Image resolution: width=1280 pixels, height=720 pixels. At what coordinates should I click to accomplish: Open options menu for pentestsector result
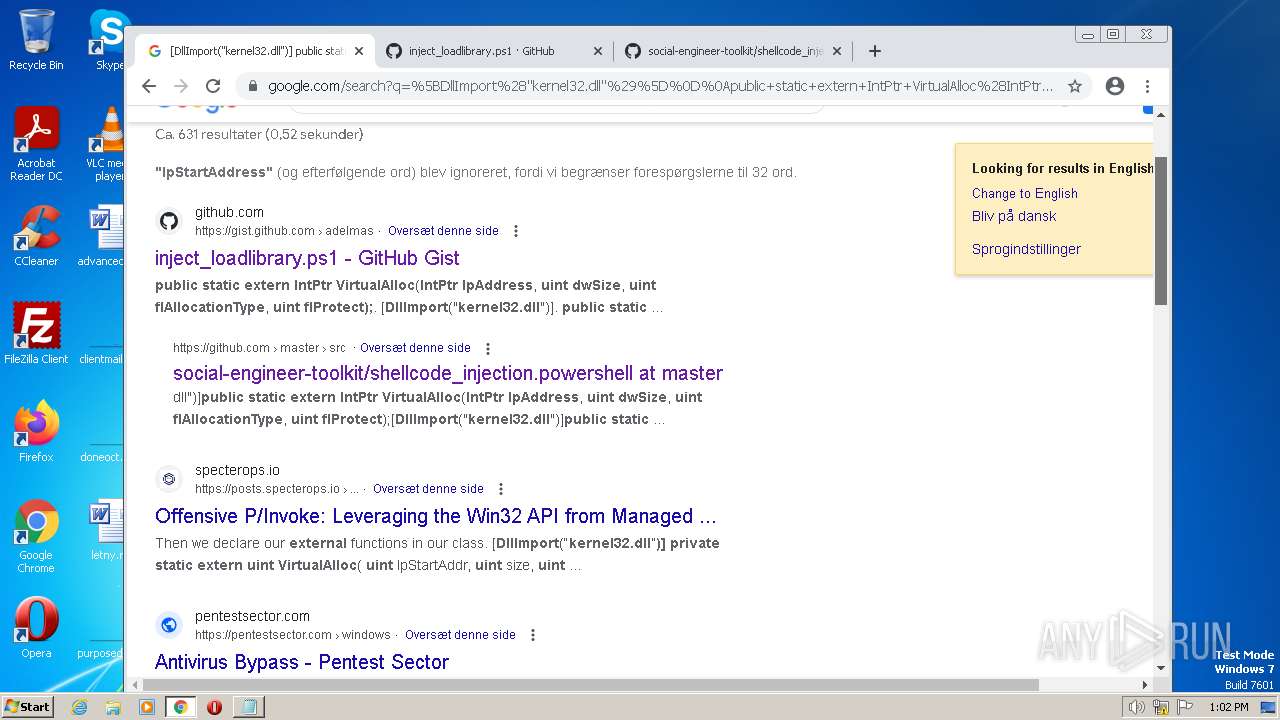pos(533,635)
